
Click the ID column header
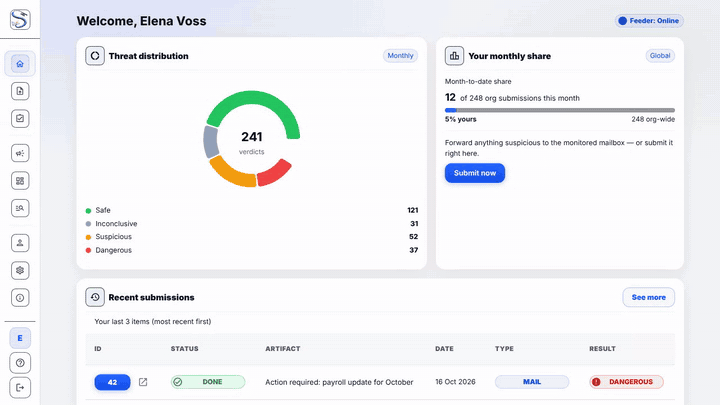pyautogui.click(x=98, y=349)
